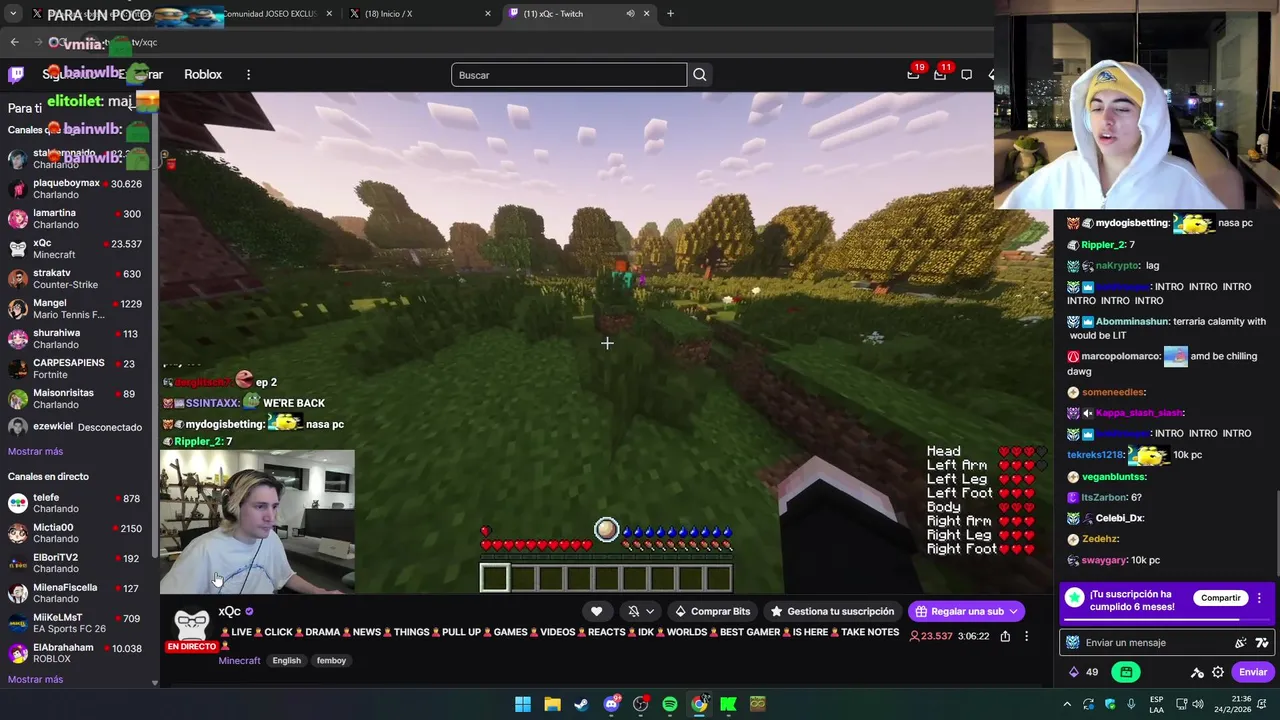Image resolution: width=1280 pixels, height=720 pixels.
Task: Open shurahiwa channel in the sidebar
Action: [x=78, y=339]
